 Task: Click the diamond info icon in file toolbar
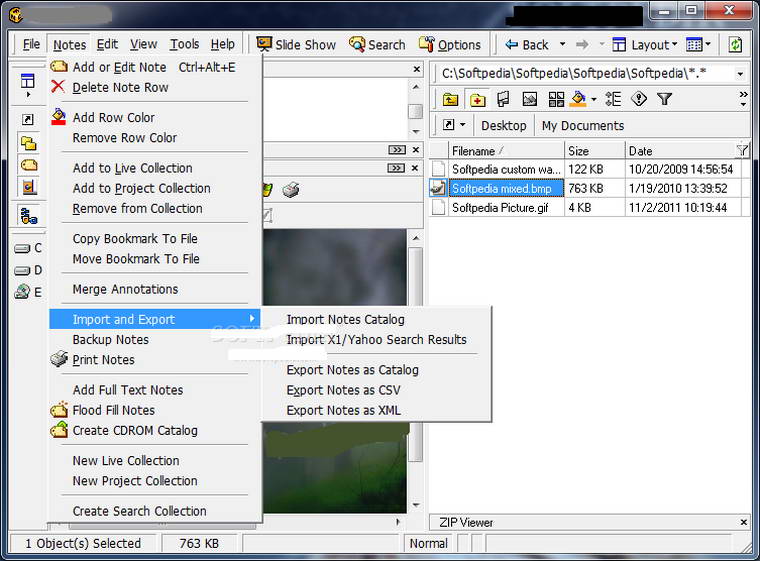click(639, 99)
